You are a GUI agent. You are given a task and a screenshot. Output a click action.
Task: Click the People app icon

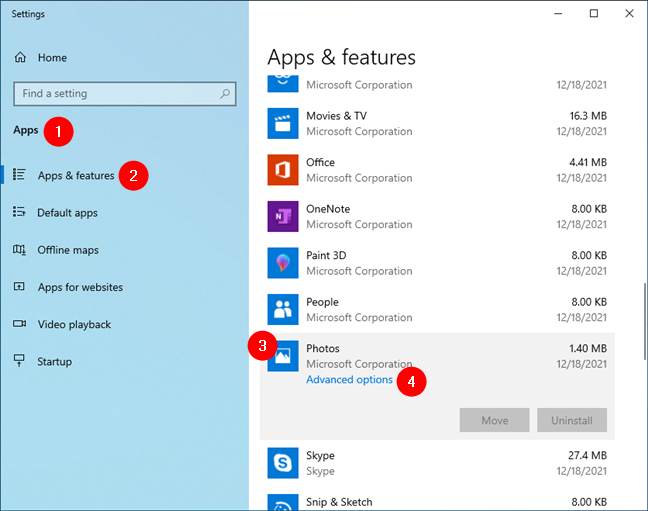click(x=283, y=309)
